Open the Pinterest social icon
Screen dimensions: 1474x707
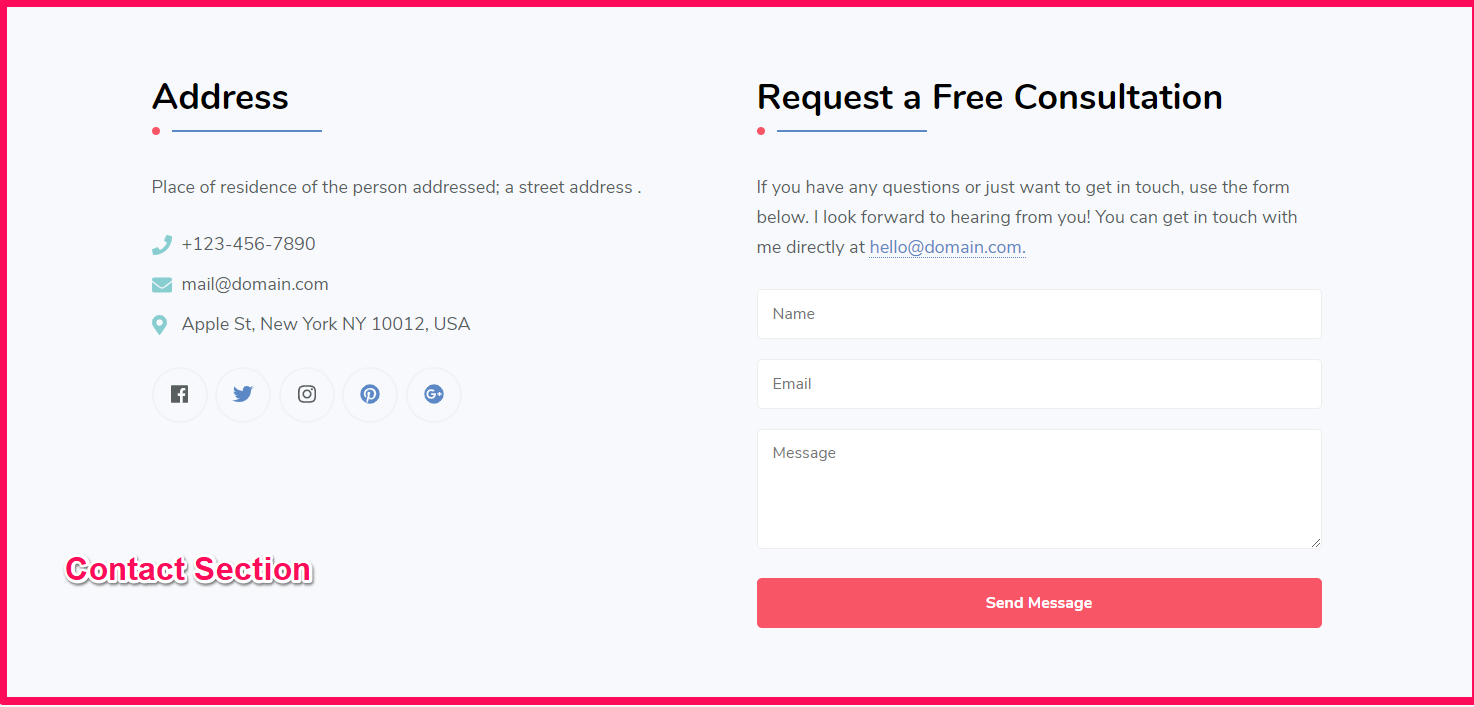(370, 394)
